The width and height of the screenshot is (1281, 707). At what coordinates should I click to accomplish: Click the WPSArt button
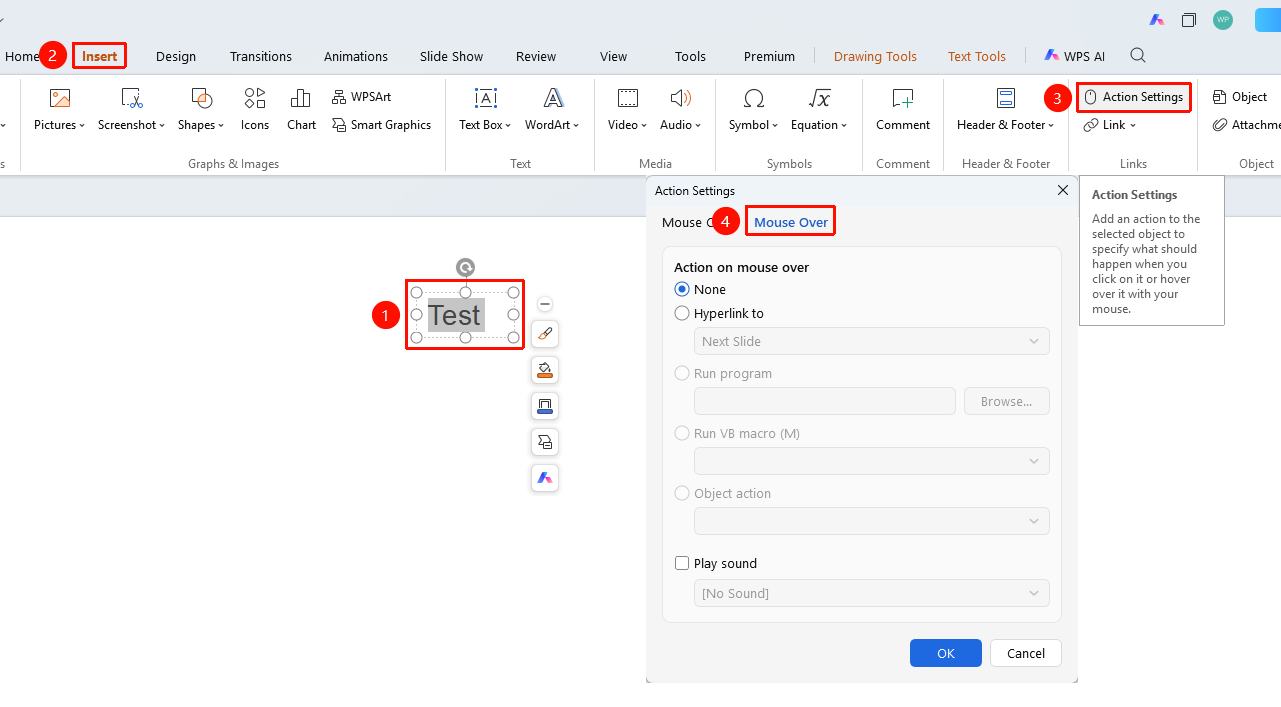coord(362,97)
